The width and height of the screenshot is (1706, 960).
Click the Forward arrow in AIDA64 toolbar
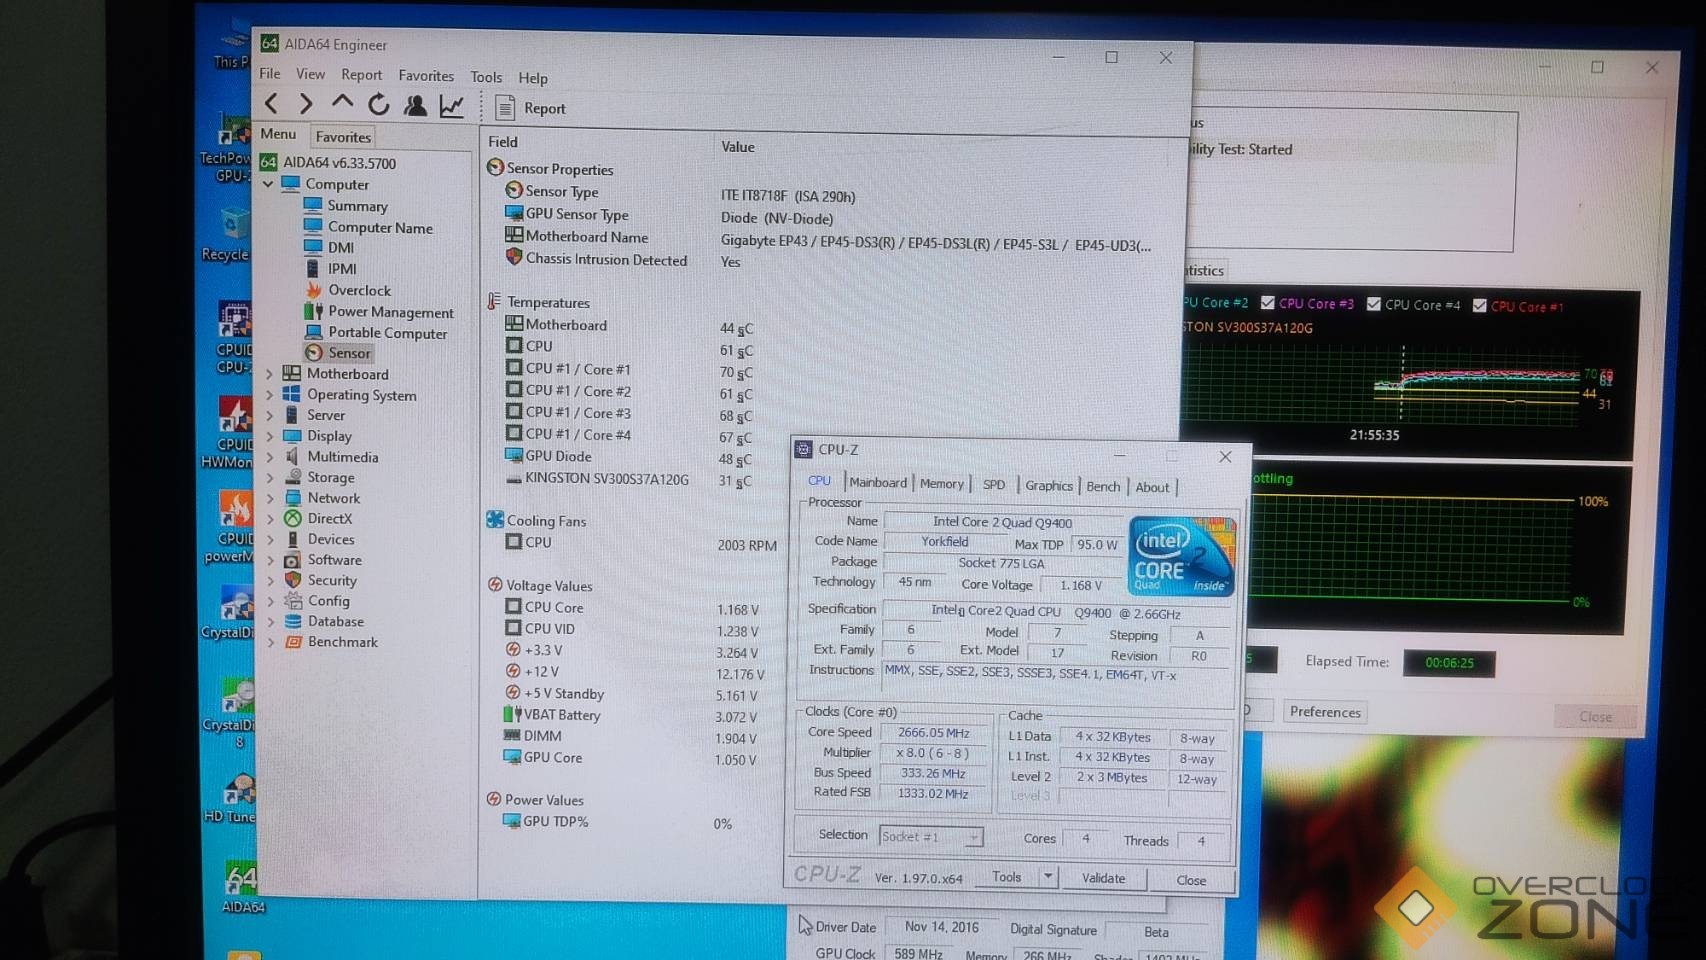305,103
